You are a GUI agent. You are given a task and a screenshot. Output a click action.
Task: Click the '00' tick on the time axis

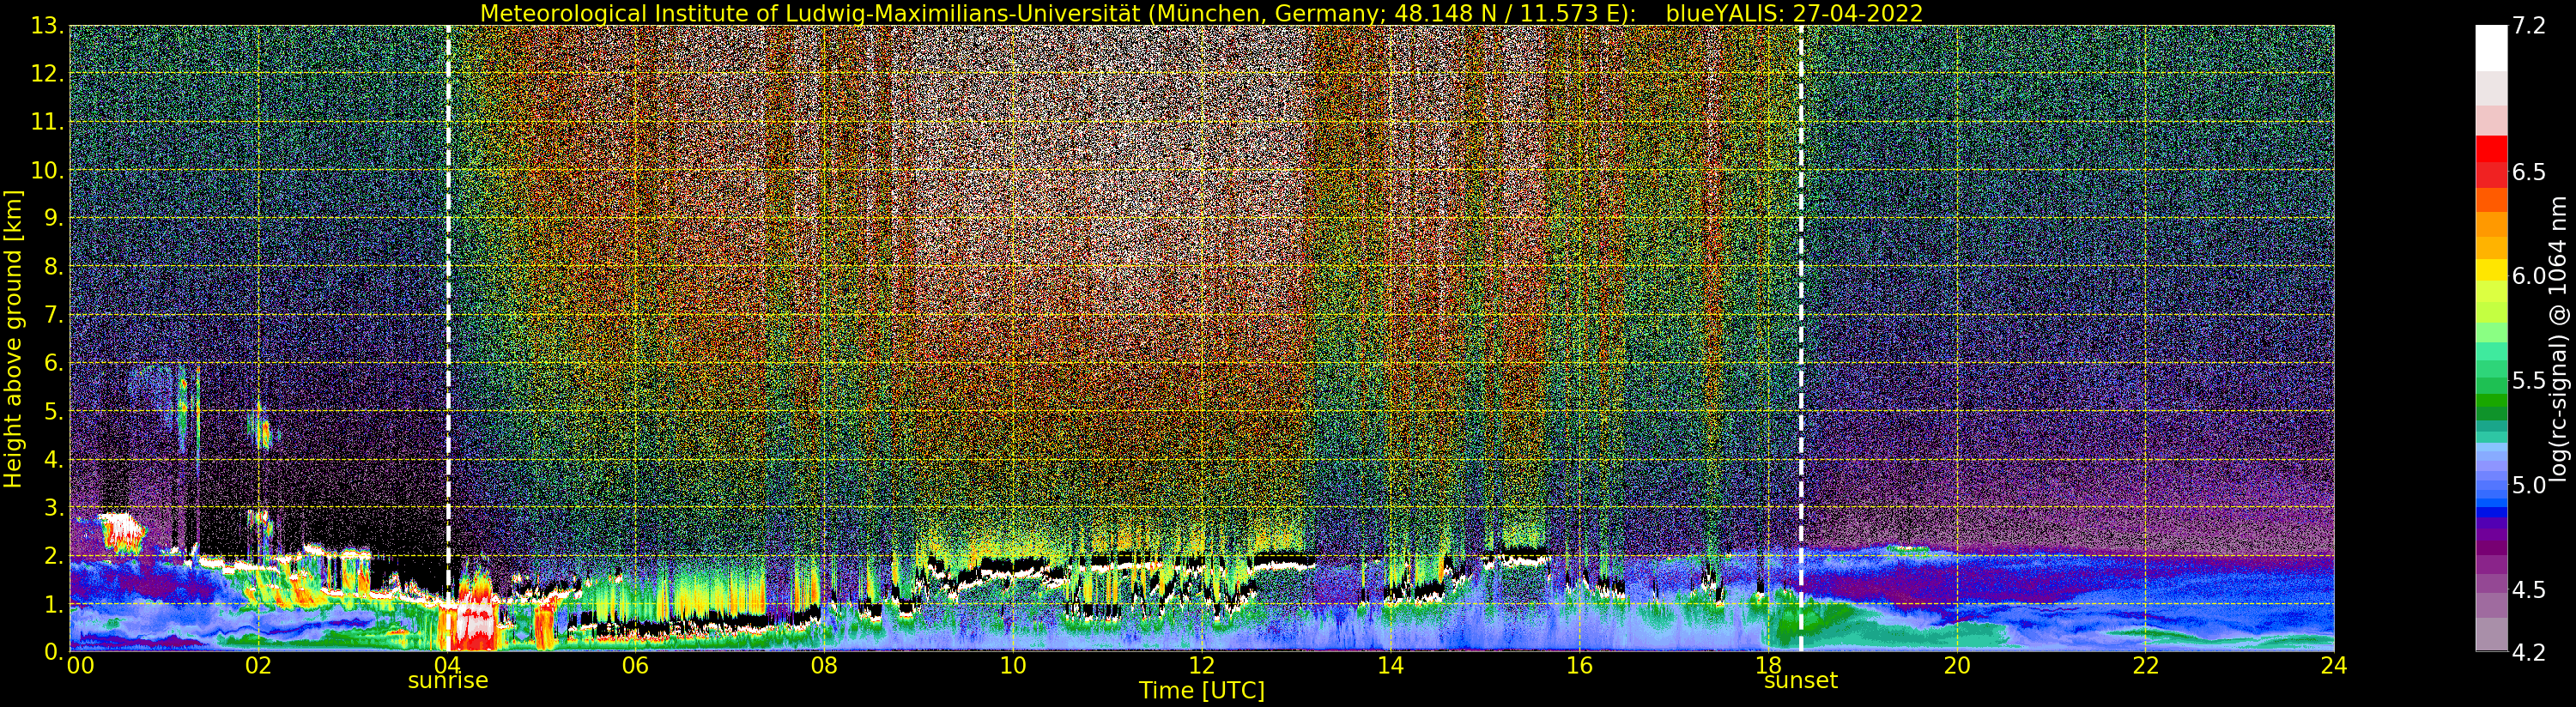pyautogui.click(x=80, y=665)
